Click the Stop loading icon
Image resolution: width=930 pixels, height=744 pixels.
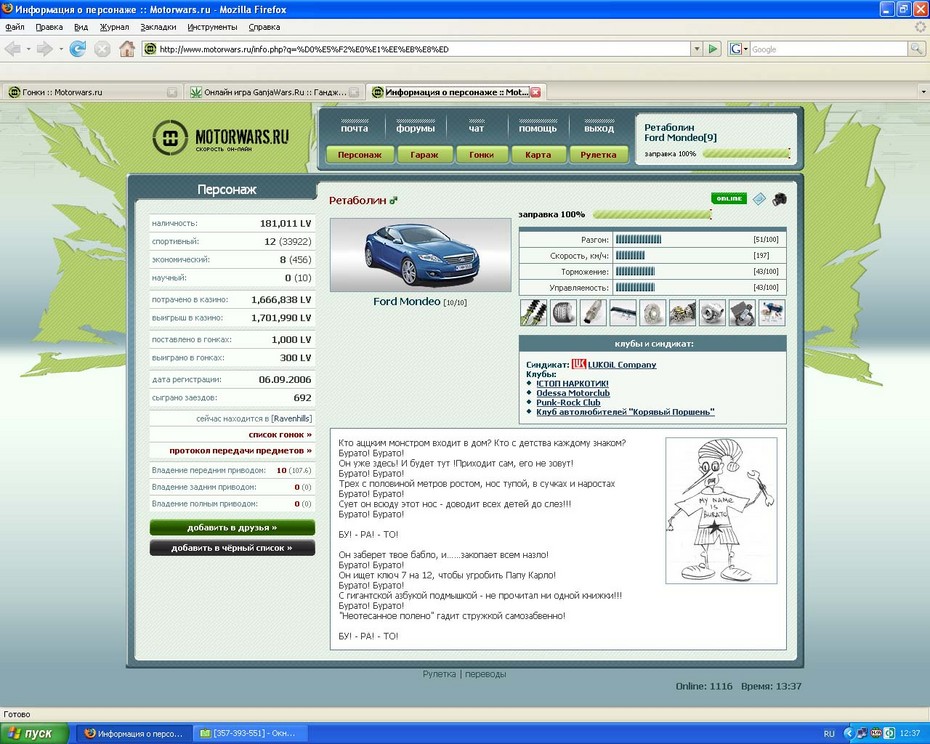pos(102,49)
